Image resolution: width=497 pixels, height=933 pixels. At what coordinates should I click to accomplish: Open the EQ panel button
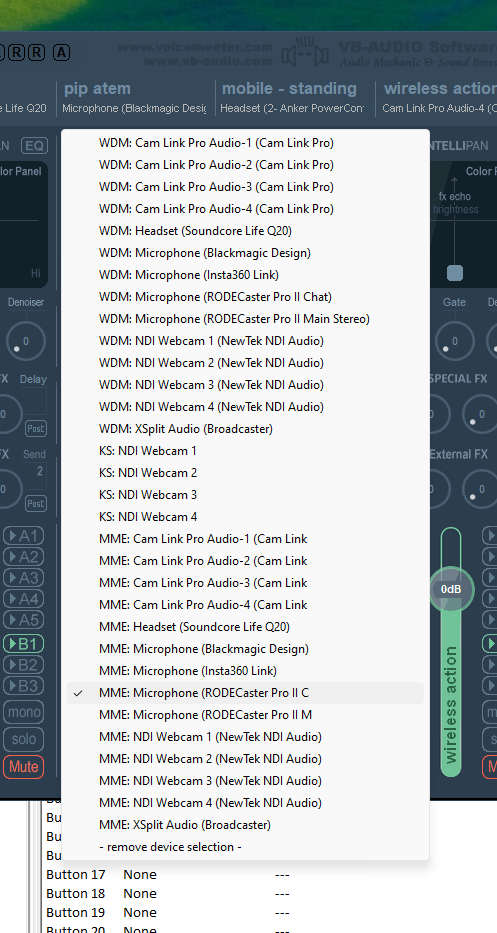point(35,146)
